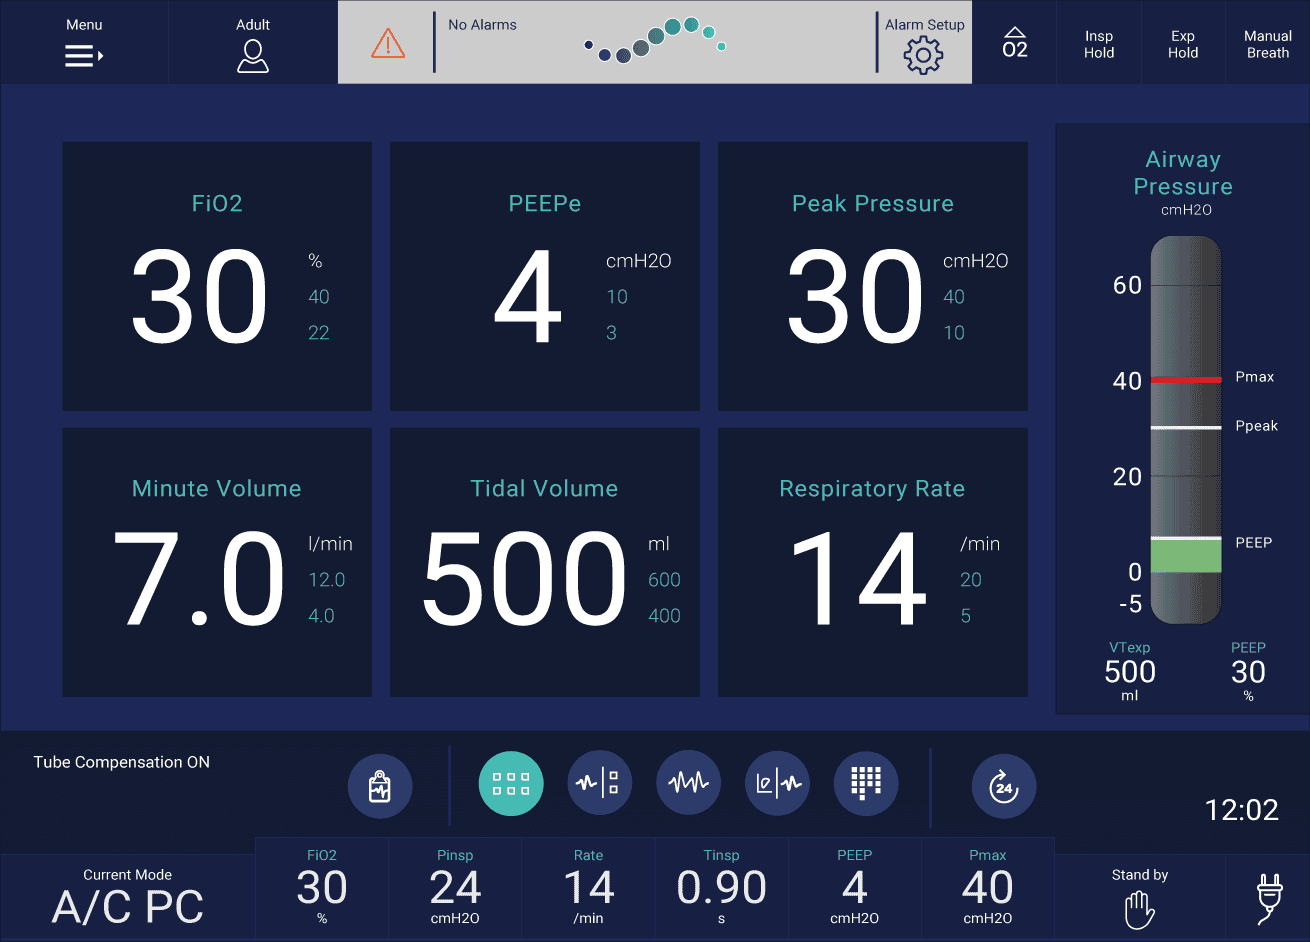Open Current Mode A/C PC selector

pos(128,898)
